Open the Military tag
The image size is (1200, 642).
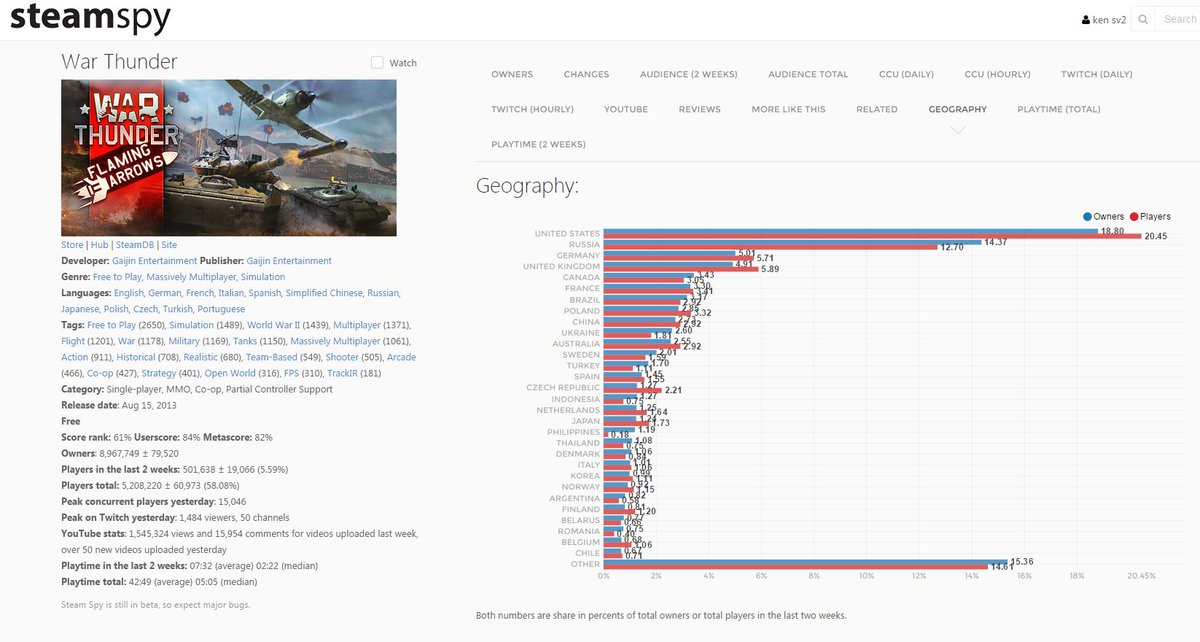[184, 341]
